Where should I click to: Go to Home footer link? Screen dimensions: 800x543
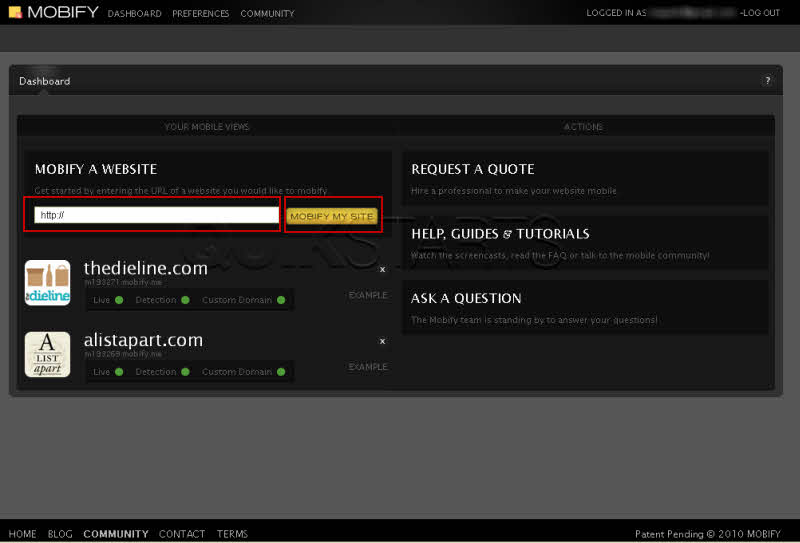22,534
